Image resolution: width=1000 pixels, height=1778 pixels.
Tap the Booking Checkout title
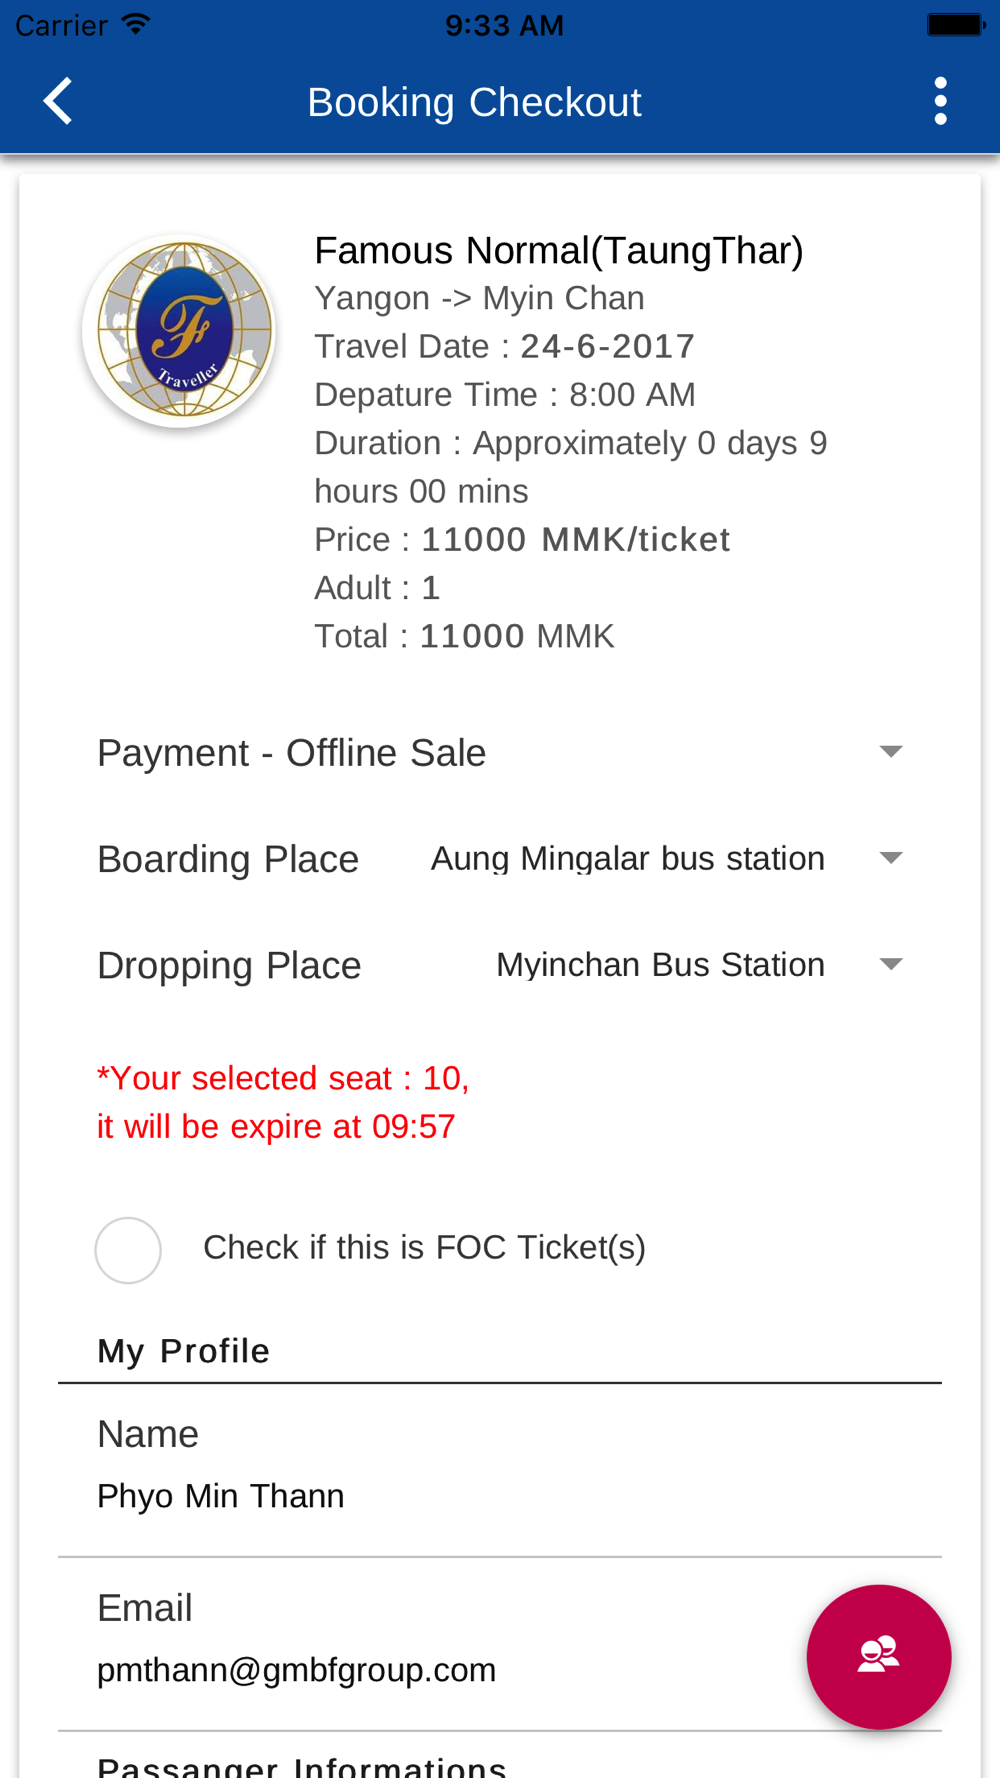click(x=474, y=102)
